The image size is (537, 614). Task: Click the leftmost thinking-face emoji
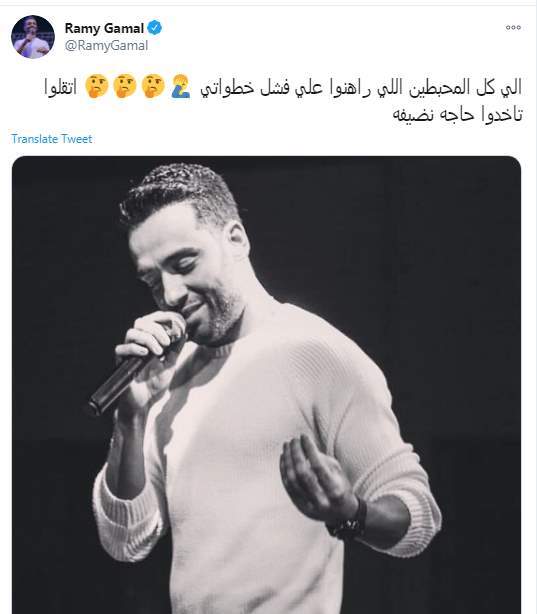(96, 87)
